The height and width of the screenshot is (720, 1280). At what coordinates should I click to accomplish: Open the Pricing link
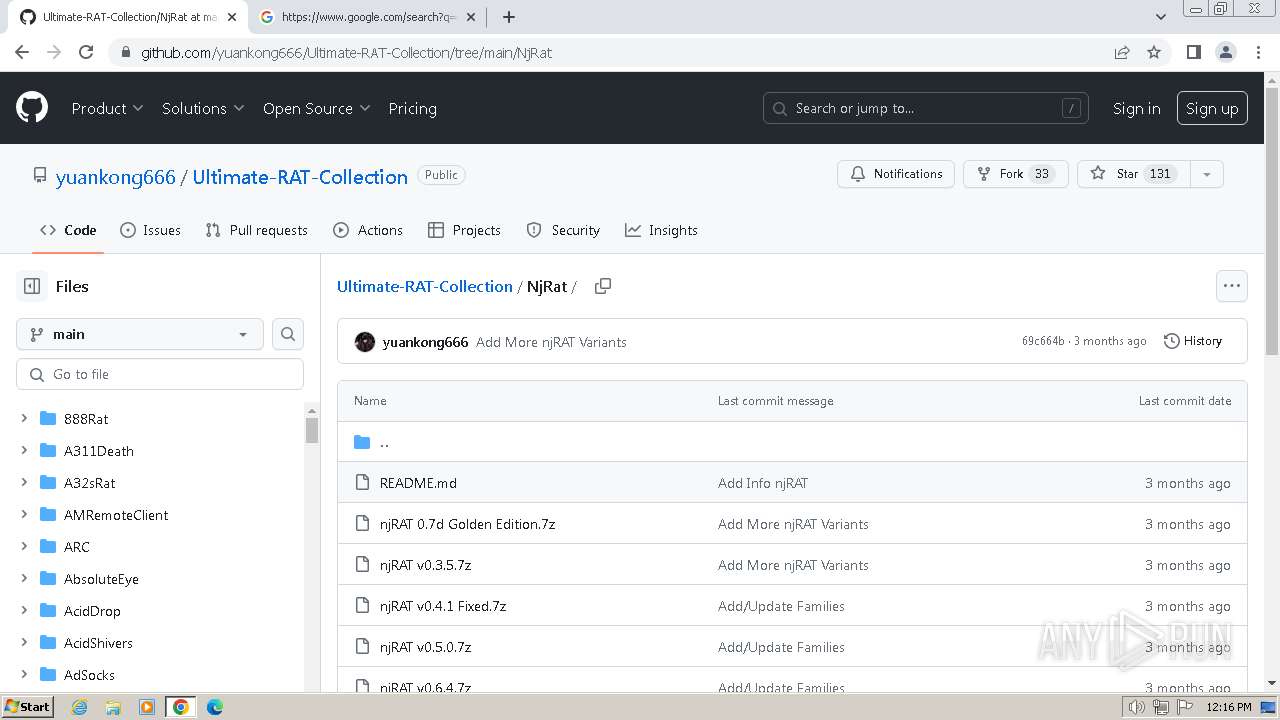click(x=412, y=108)
